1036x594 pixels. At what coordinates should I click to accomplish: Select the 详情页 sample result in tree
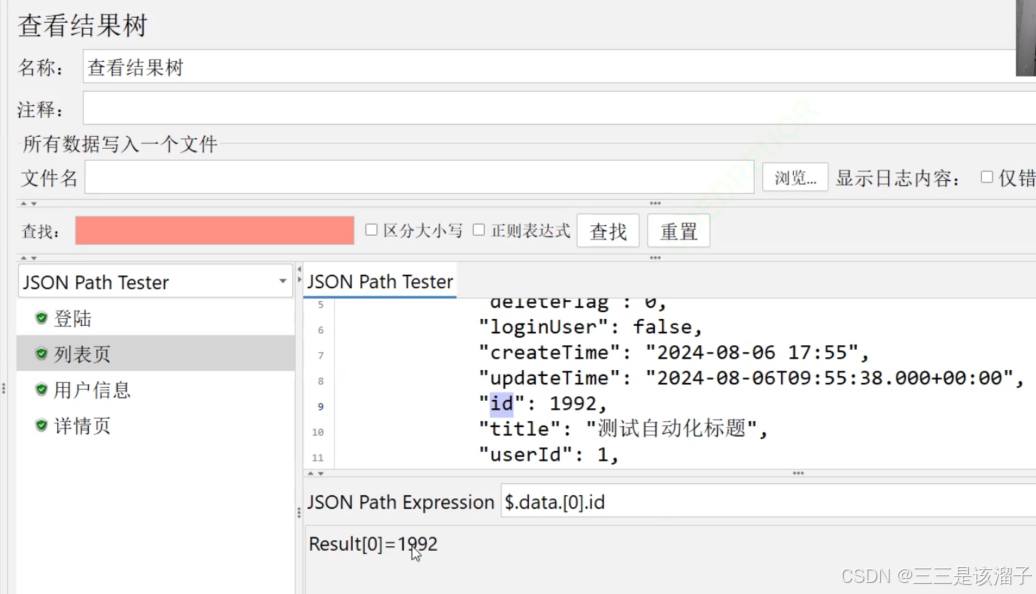tap(82, 426)
